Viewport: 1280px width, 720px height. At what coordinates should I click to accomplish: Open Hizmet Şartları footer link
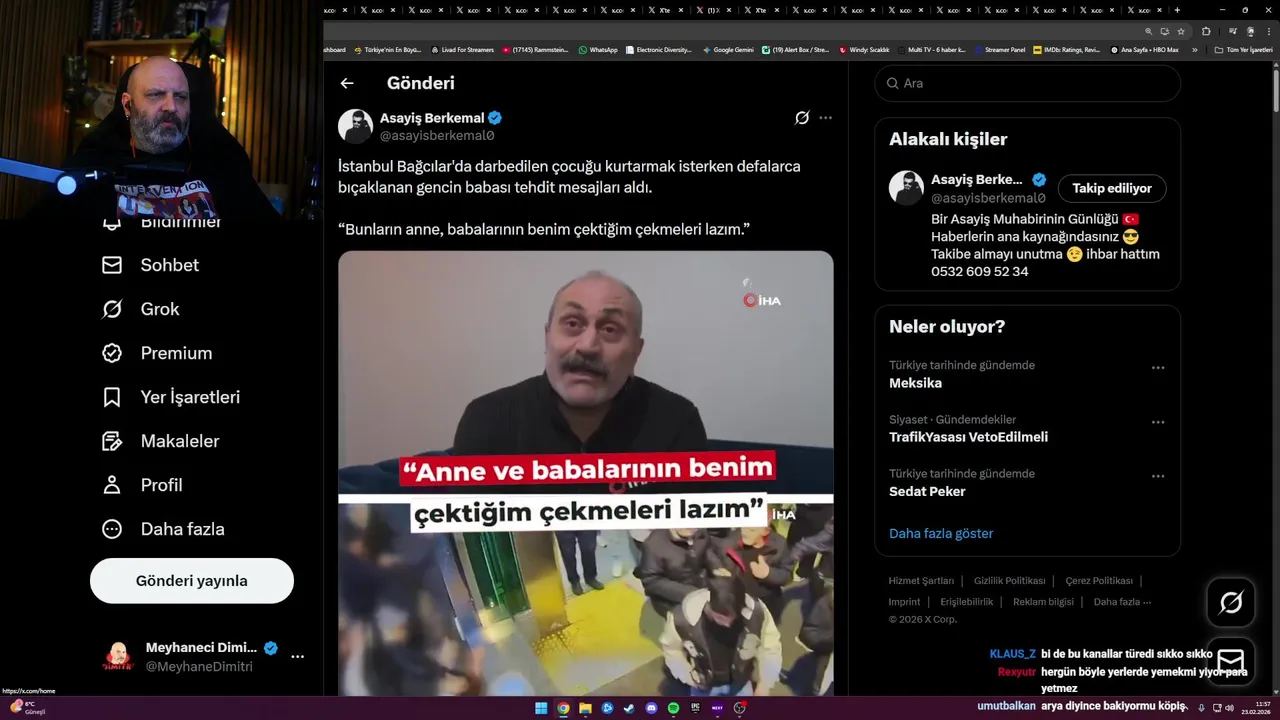point(921,581)
